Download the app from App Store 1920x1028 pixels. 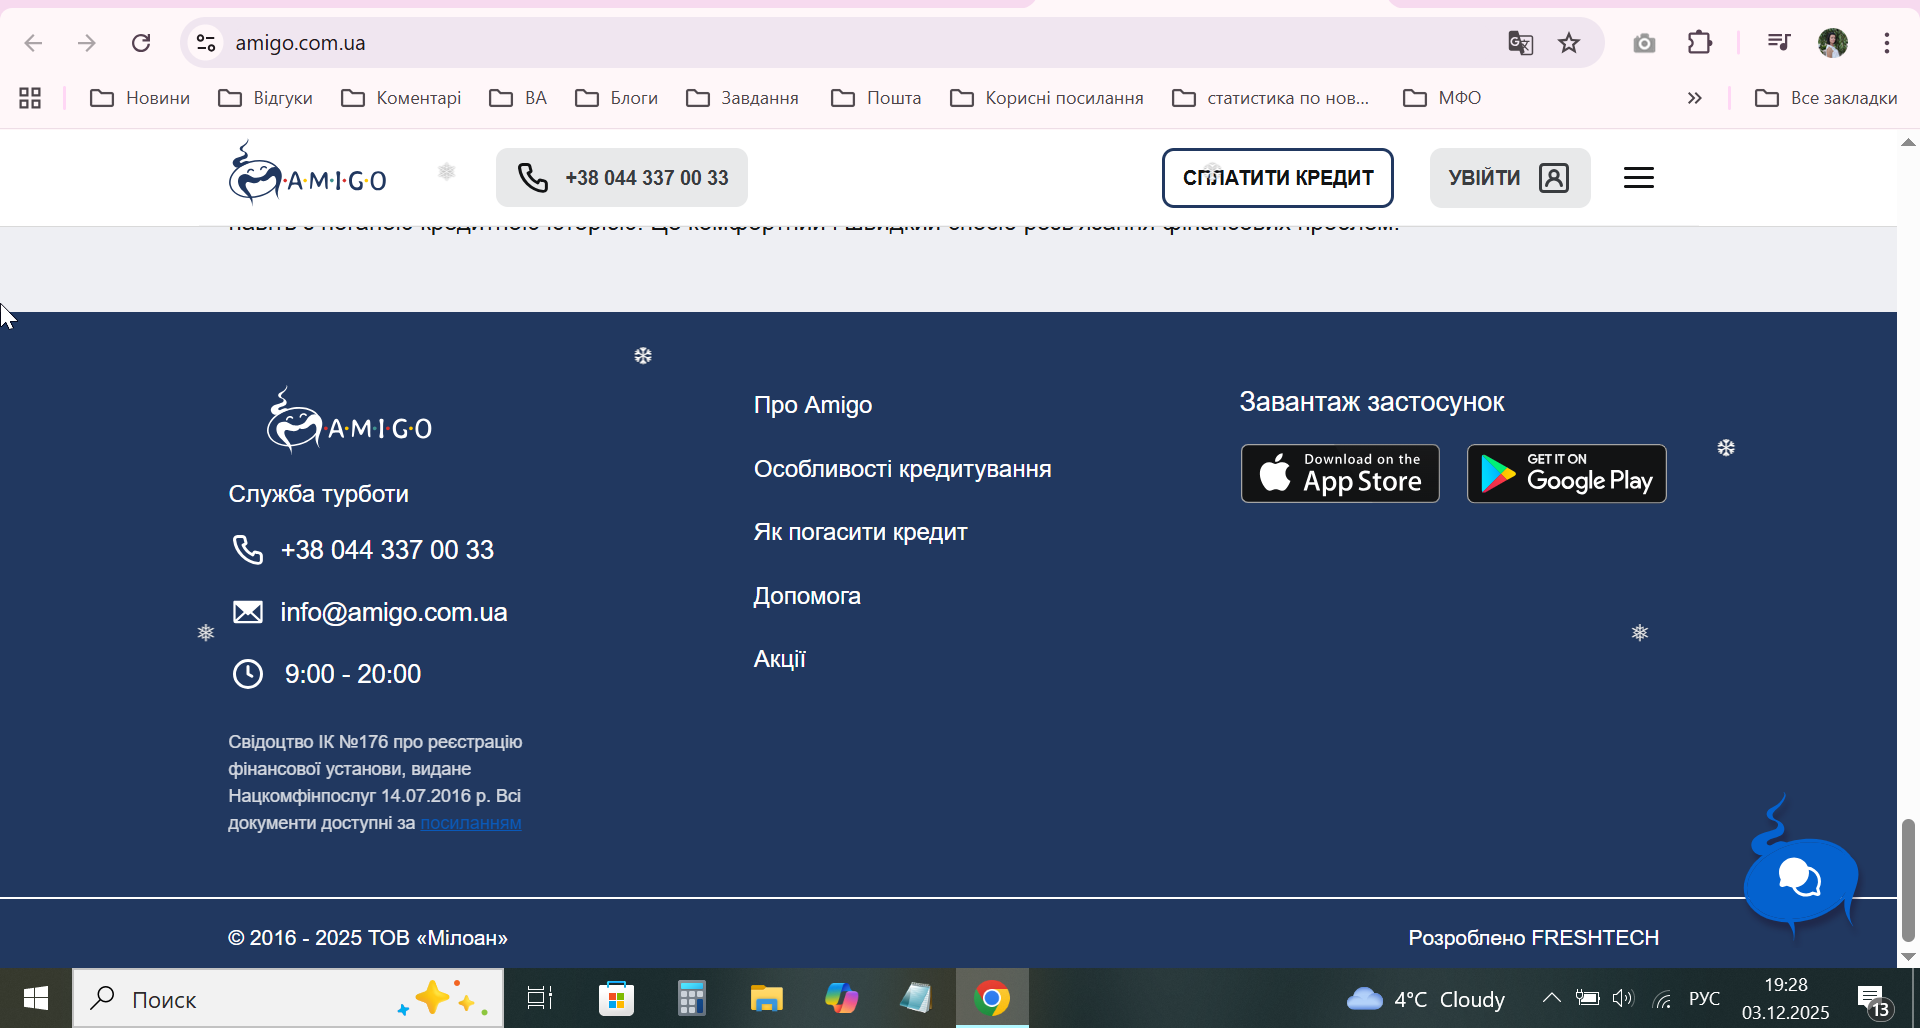pos(1340,473)
